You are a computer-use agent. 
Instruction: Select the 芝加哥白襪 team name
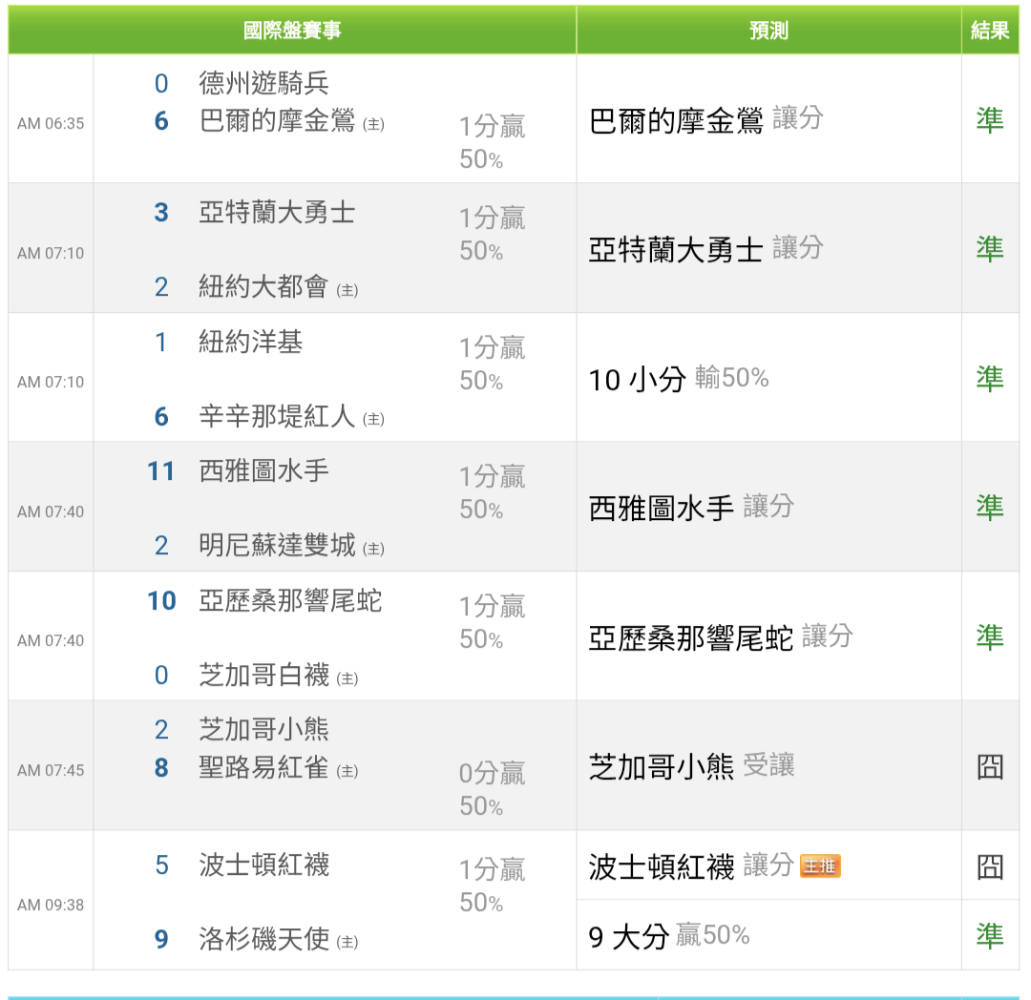[264, 675]
